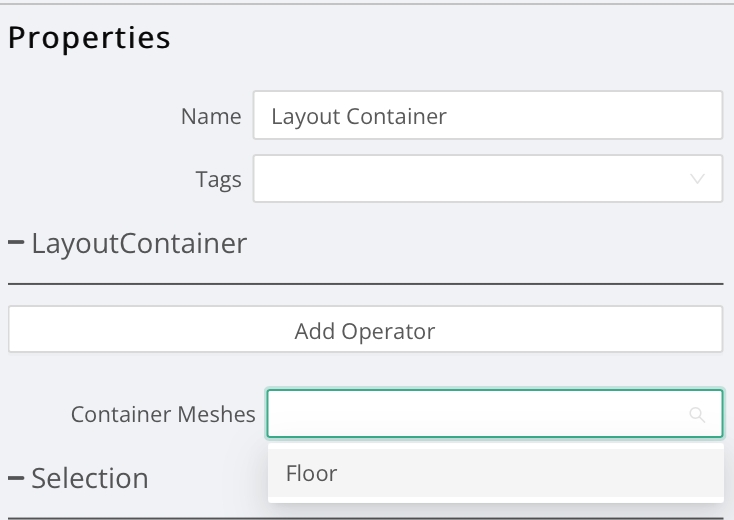This screenshot has width=734, height=520.
Task: Click the Tags label
Action: [218, 179]
